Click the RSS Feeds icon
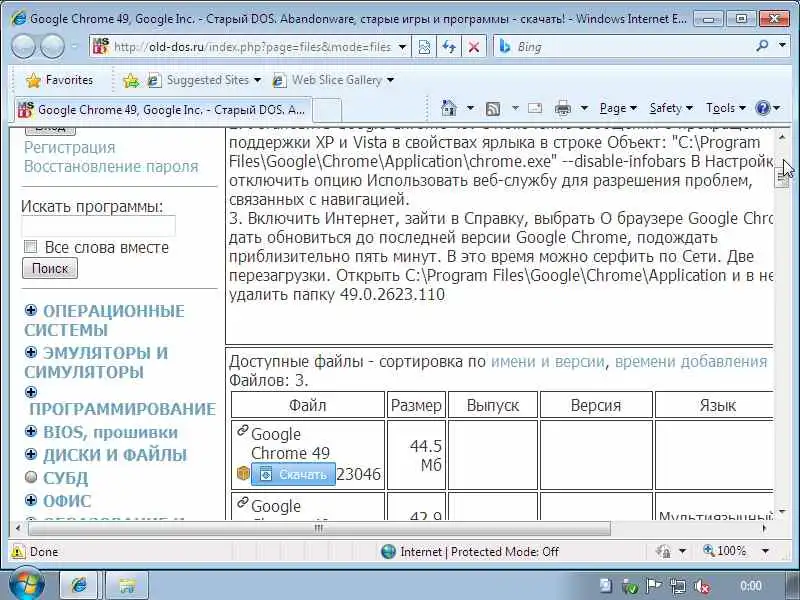The height and width of the screenshot is (600, 800). tap(493, 108)
